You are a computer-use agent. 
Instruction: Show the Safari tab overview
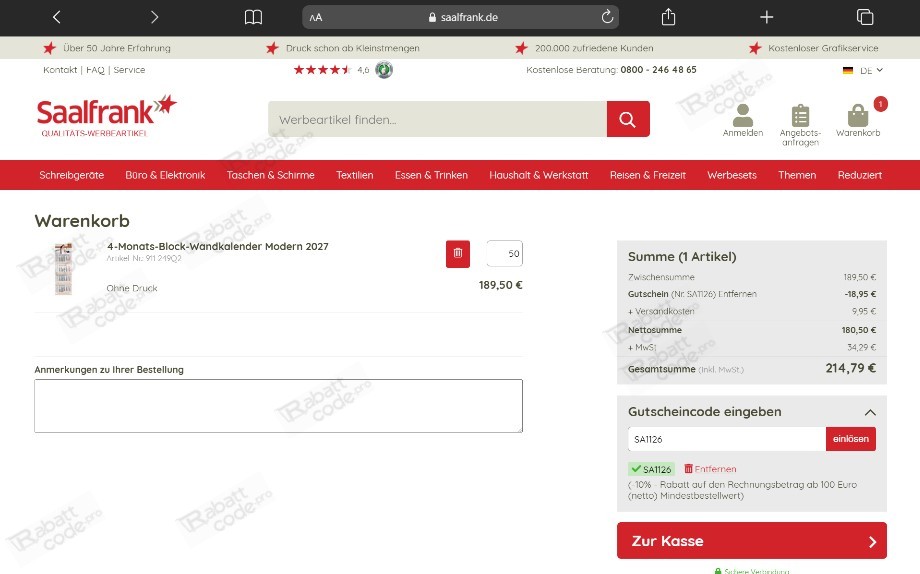point(865,17)
